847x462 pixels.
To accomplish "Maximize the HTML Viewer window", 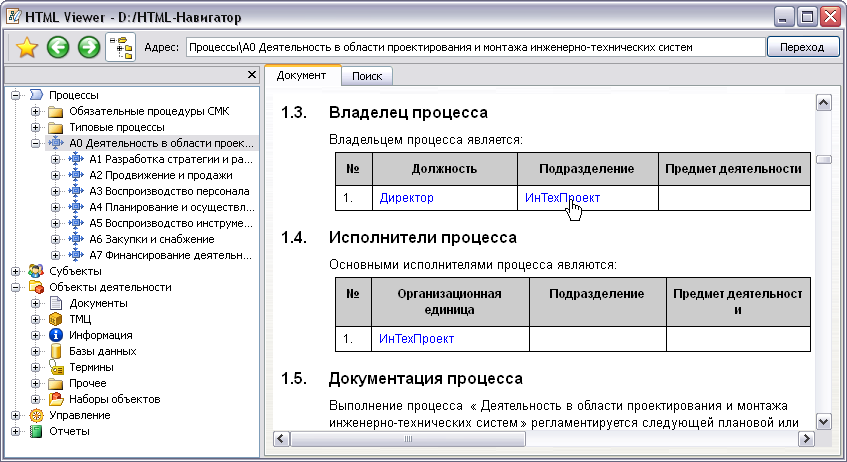I will [x=807, y=17].
